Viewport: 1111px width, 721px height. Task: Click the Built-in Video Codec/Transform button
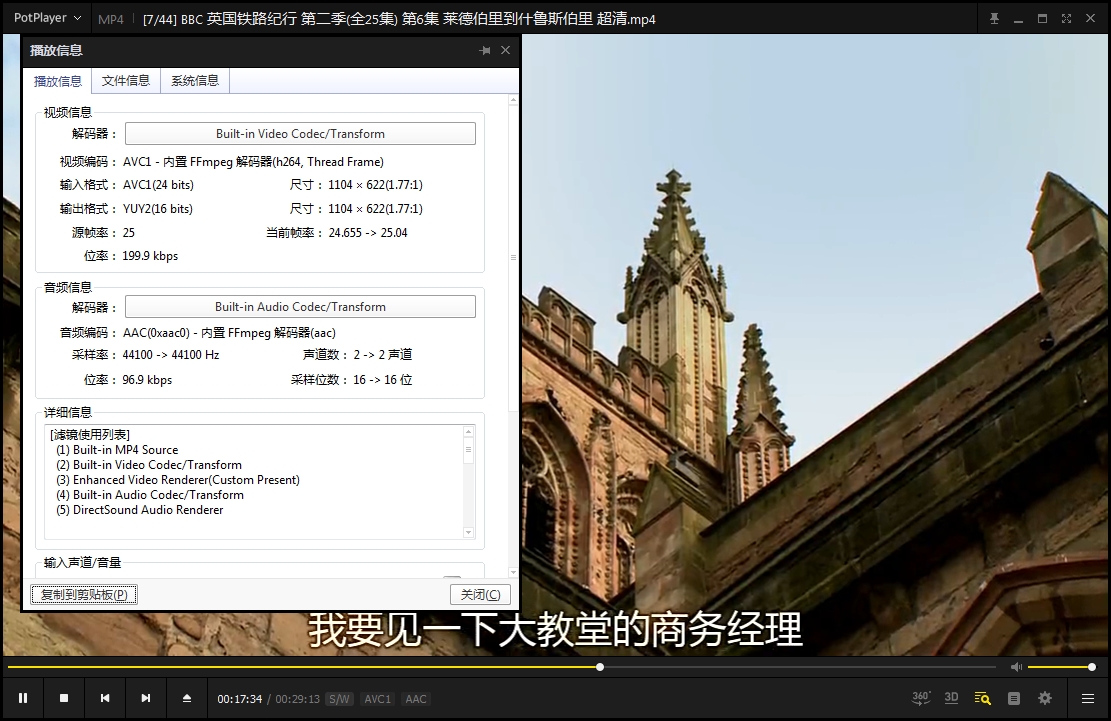pyautogui.click(x=300, y=134)
